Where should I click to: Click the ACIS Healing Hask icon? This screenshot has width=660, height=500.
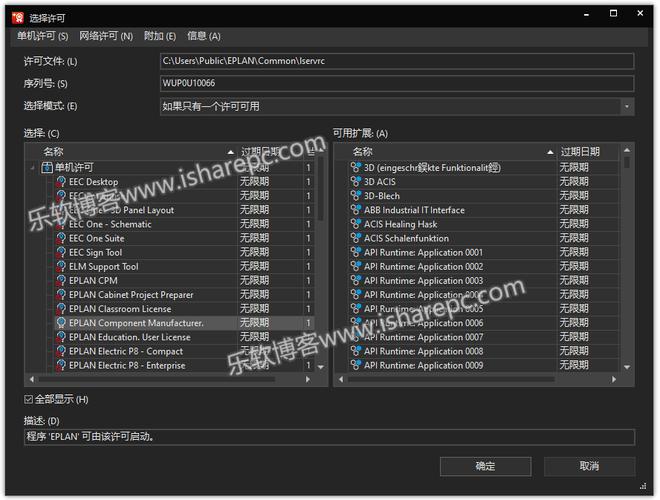coord(356,224)
